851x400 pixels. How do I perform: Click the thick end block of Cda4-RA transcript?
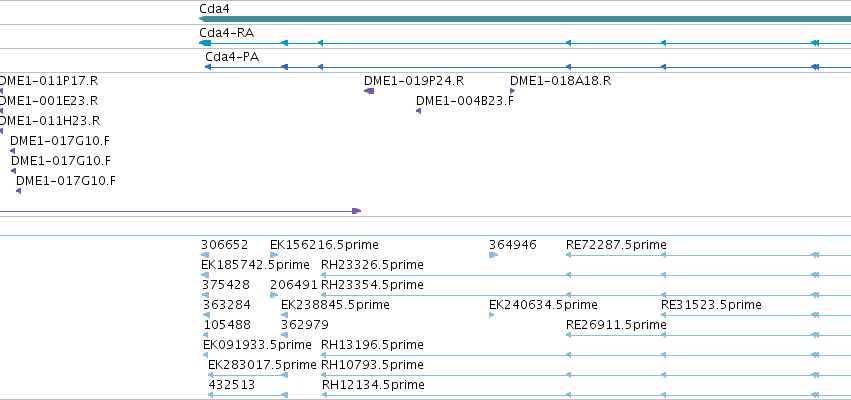(x=205, y=43)
